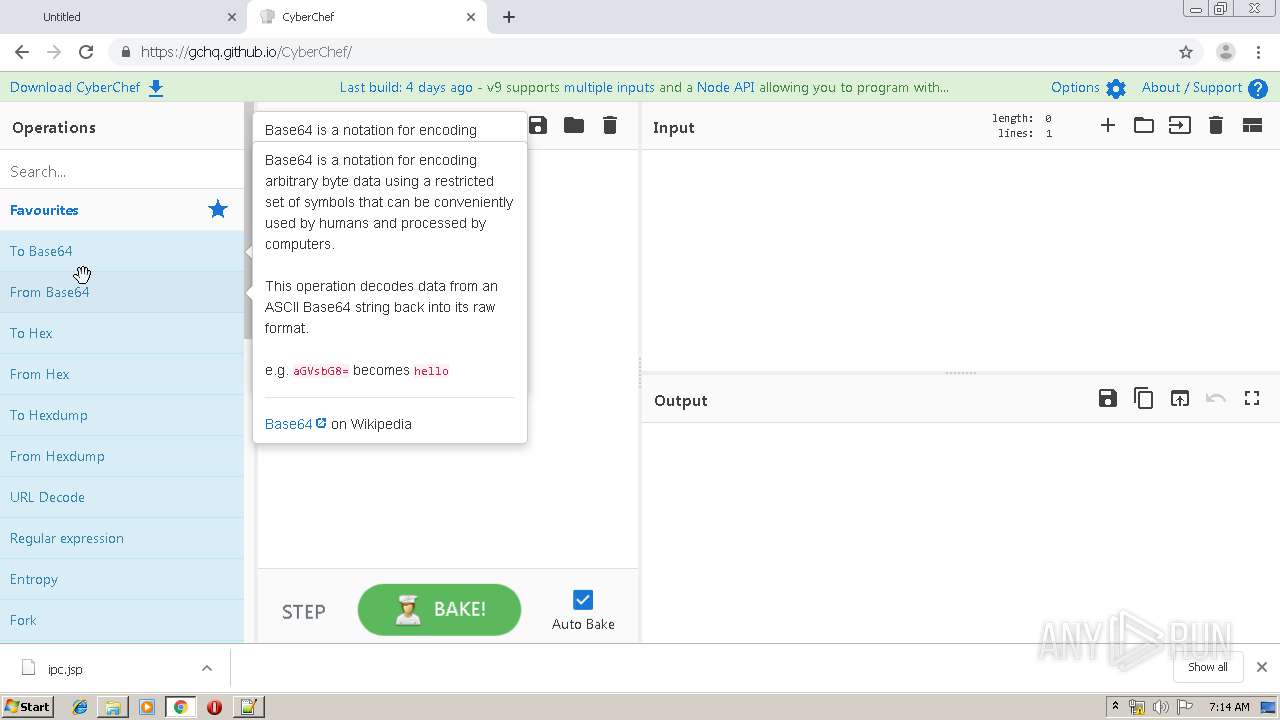Viewport: 1280px width, 720px height.
Task: Add a new input tab
Action: tap(1108, 125)
